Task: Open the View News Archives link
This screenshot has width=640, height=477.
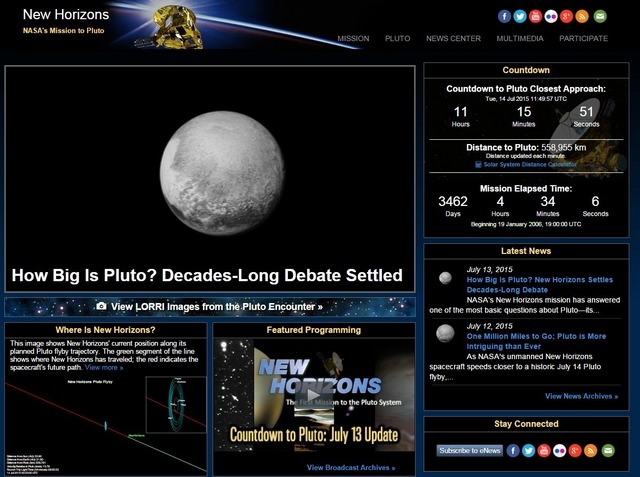Action: click(x=582, y=396)
